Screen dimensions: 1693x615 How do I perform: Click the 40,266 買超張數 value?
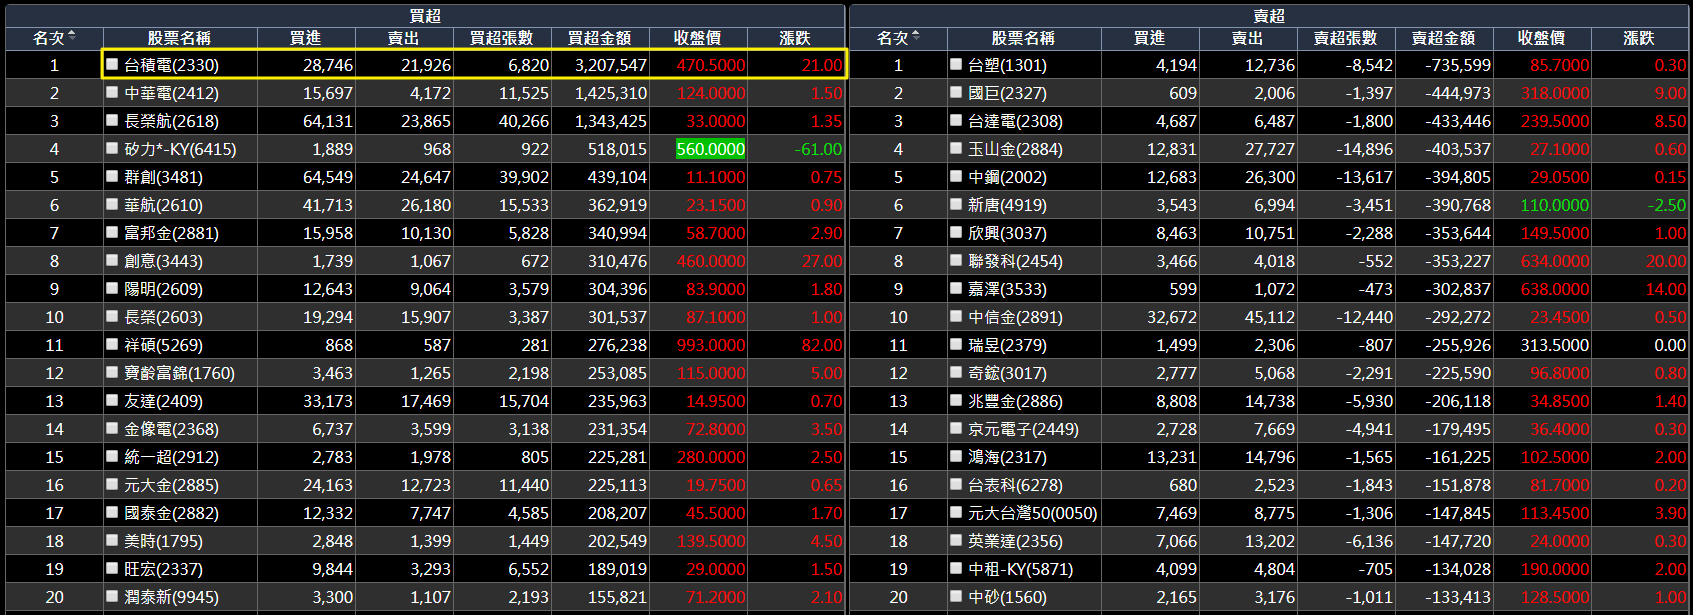coord(524,121)
